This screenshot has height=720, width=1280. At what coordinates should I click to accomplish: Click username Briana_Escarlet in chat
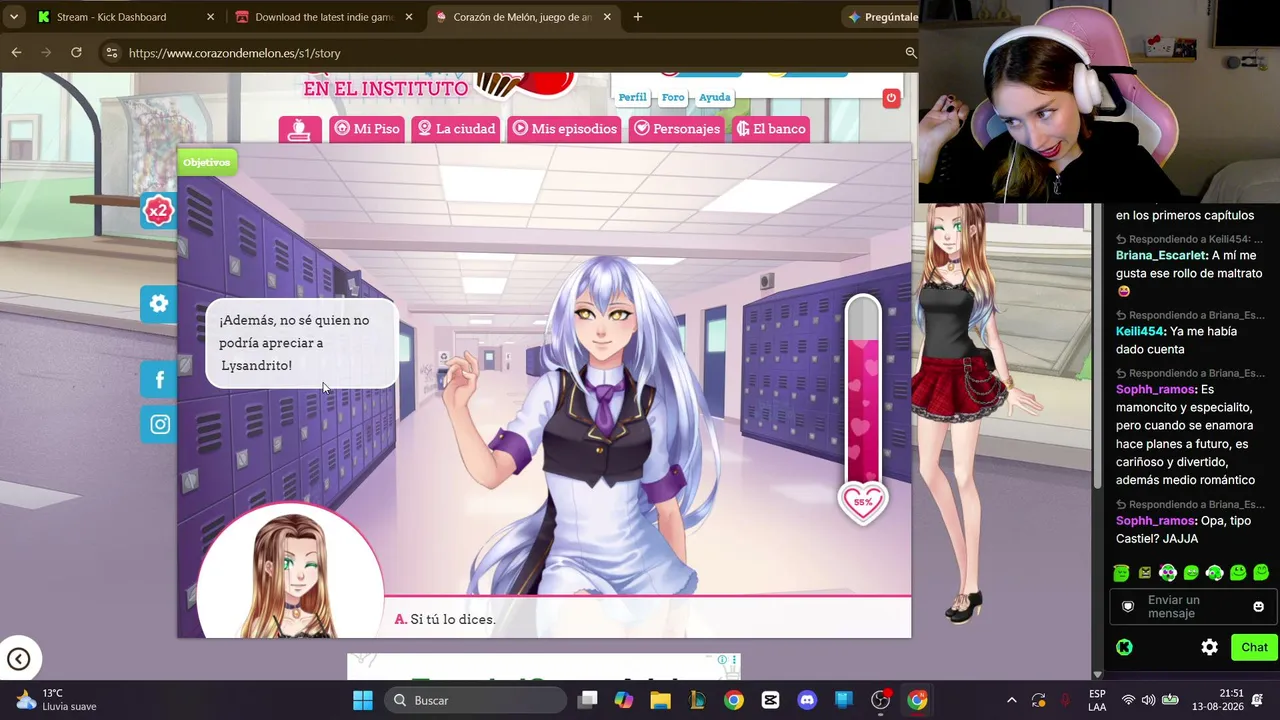point(1161,255)
